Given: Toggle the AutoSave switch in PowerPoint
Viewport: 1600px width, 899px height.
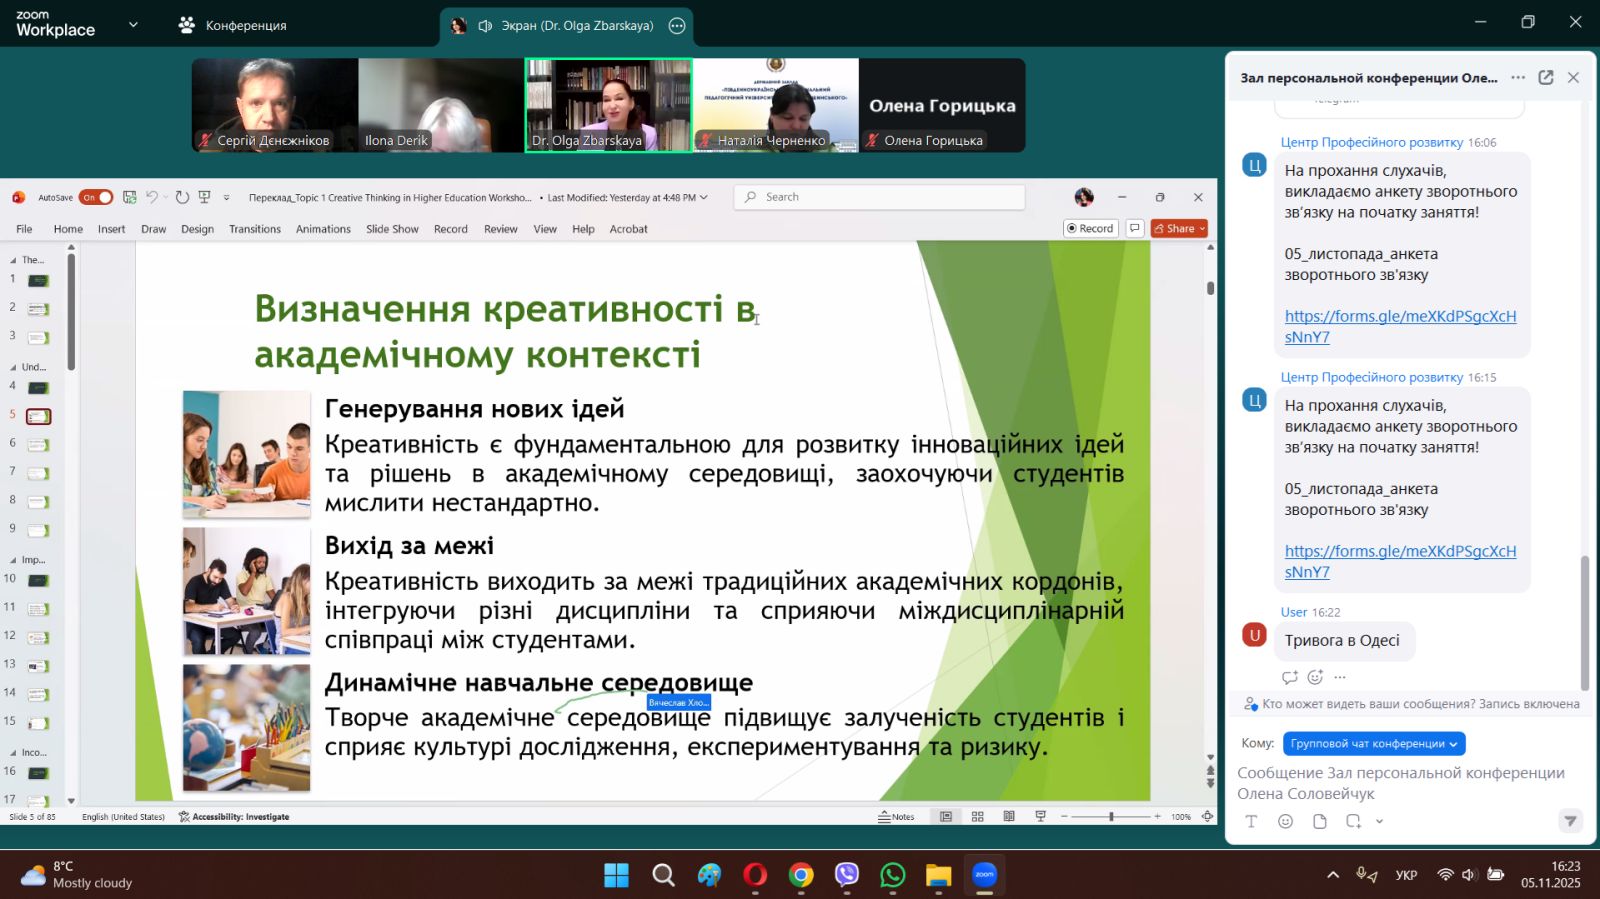Looking at the screenshot, I should pyautogui.click(x=96, y=198).
